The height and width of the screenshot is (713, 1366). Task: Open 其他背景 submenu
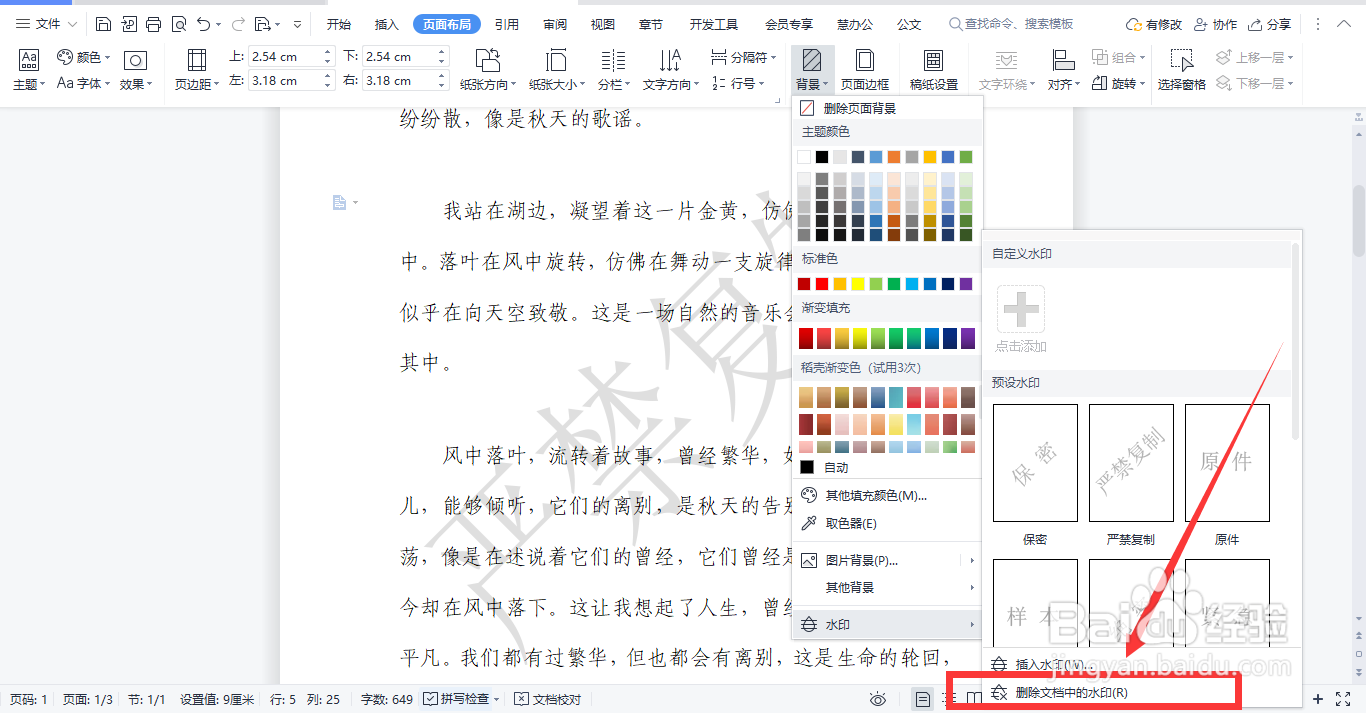(x=888, y=587)
